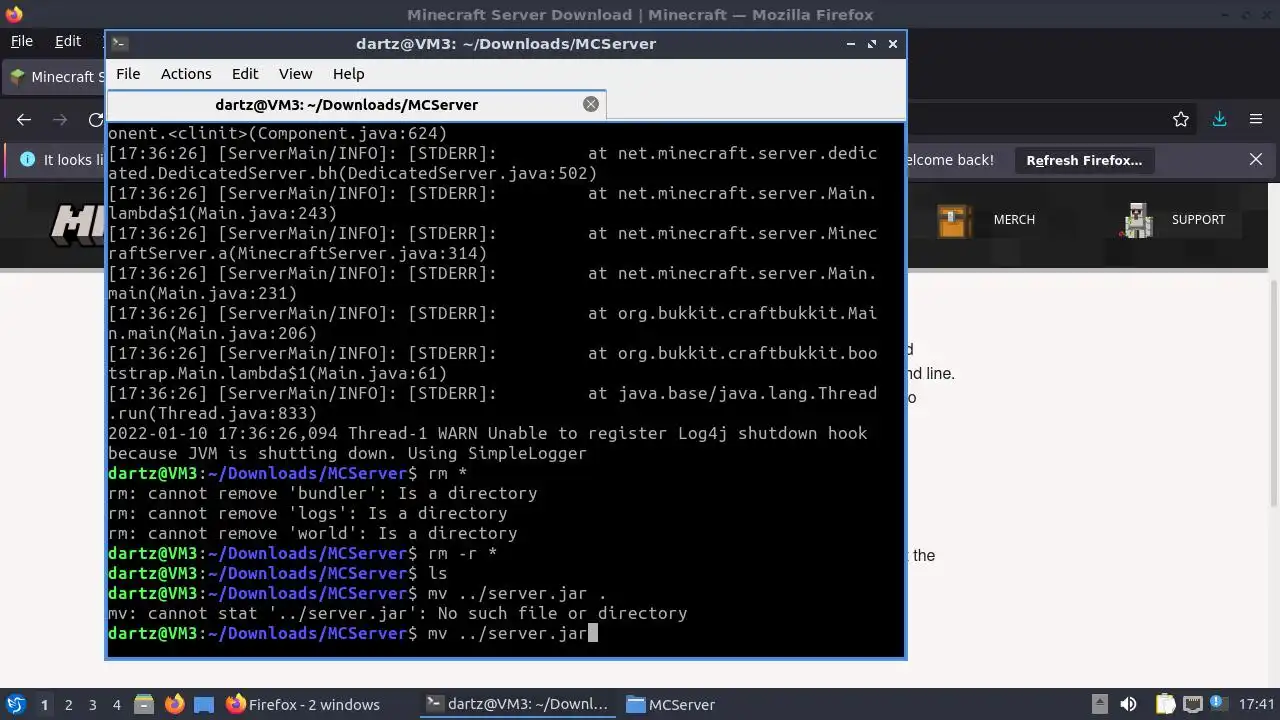1280x720 pixels.
Task: Open the Firefox hamburger menu
Action: pos(1256,119)
